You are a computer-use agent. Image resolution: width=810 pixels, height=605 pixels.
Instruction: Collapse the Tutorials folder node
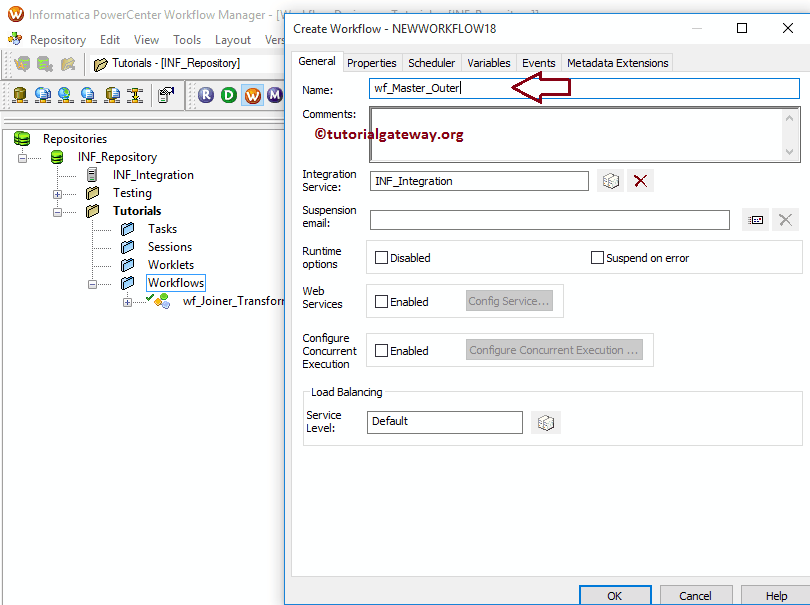click(x=57, y=212)
